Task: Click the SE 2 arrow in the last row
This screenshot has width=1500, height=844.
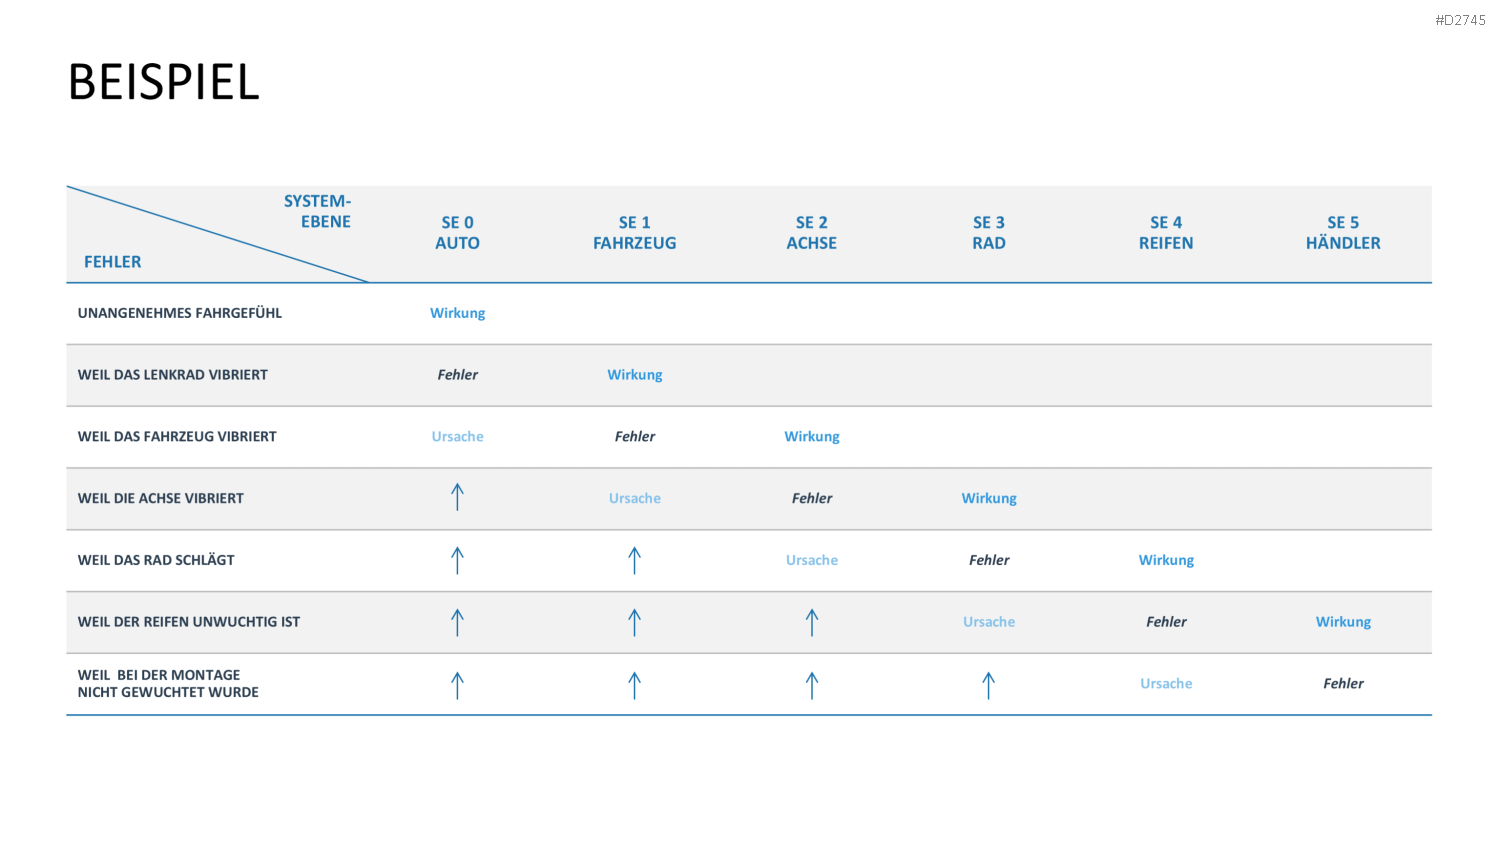Action: point(812,685)
